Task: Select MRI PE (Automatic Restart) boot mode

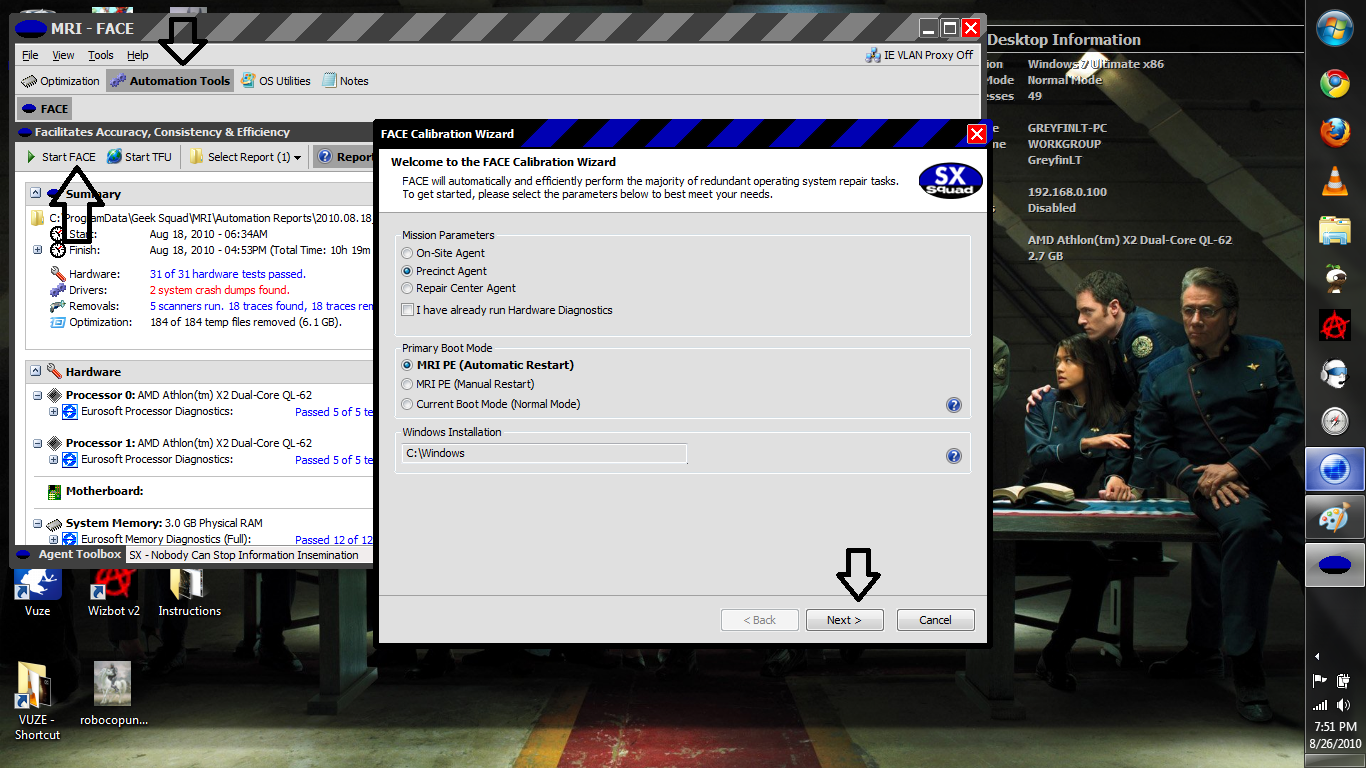Action: [x=407, y=366]
